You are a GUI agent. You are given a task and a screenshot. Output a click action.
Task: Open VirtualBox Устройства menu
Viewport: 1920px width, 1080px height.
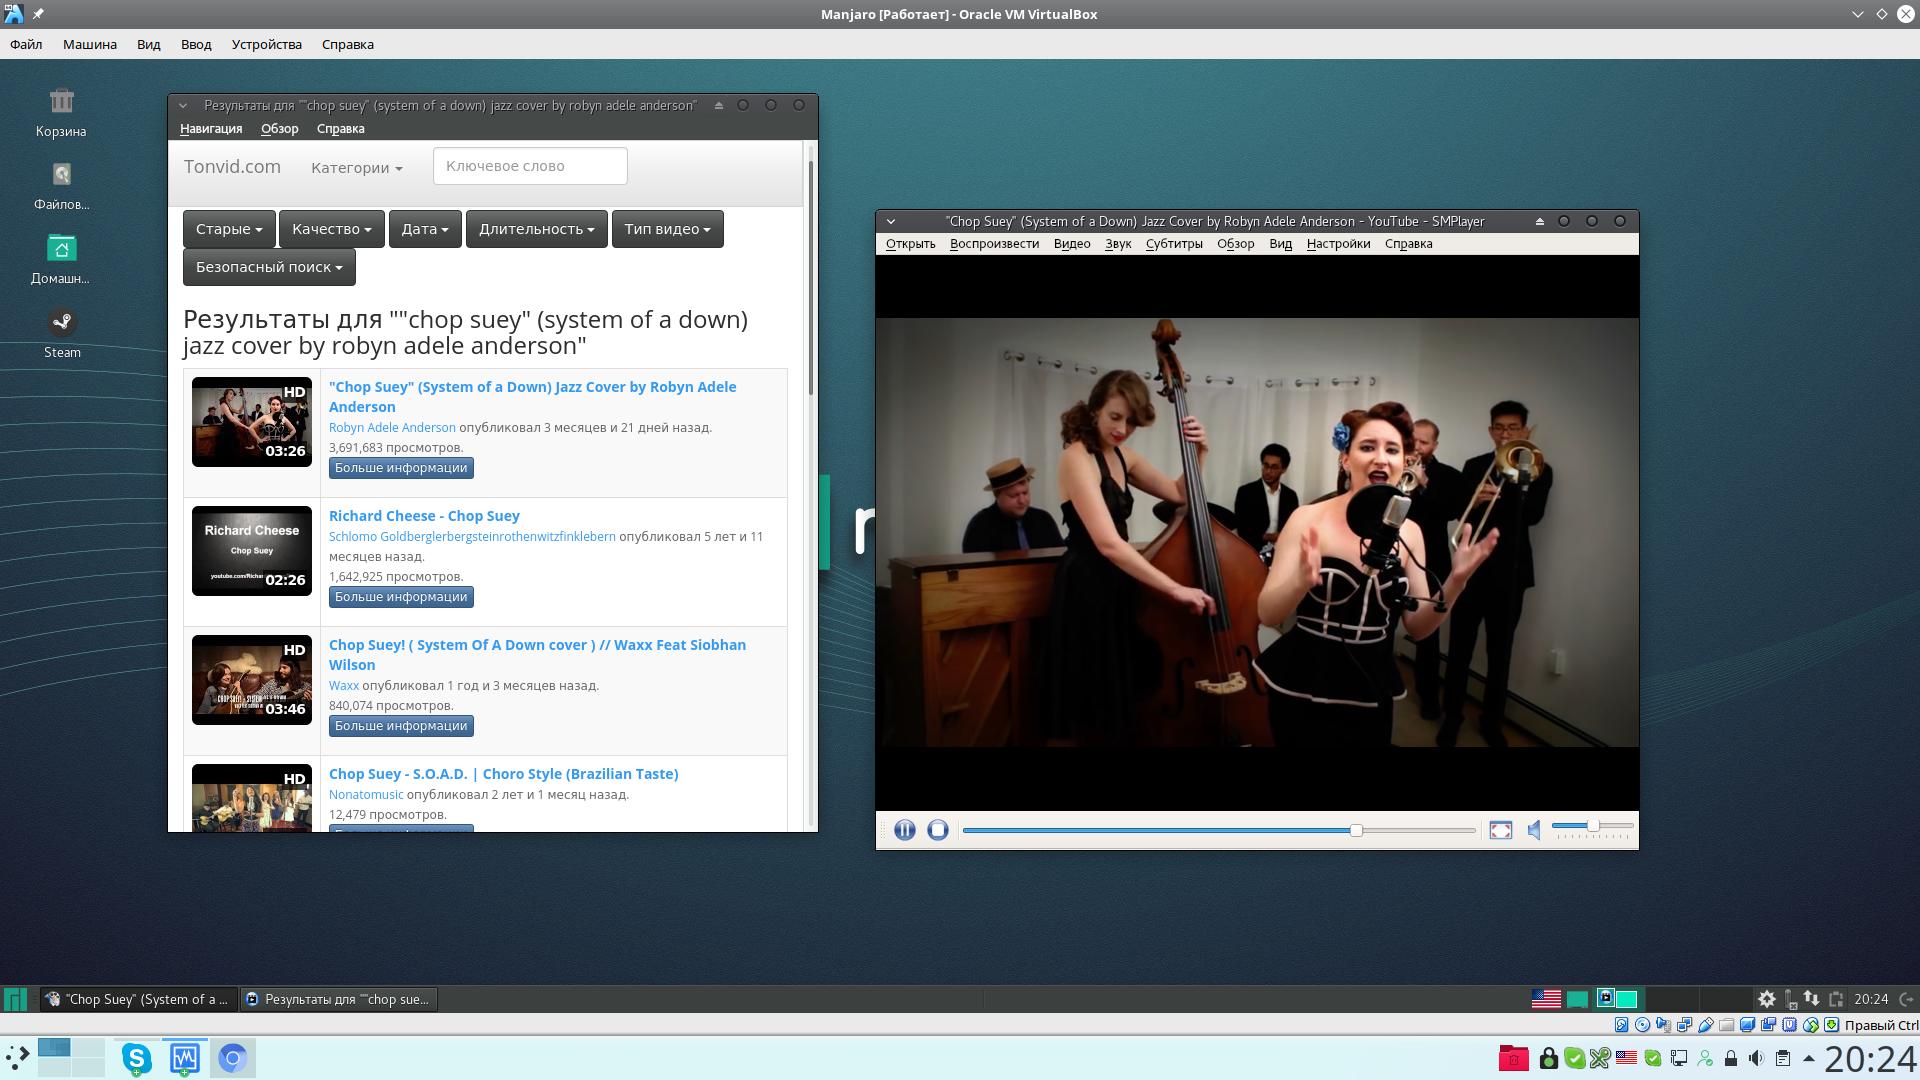click(267, 44)
